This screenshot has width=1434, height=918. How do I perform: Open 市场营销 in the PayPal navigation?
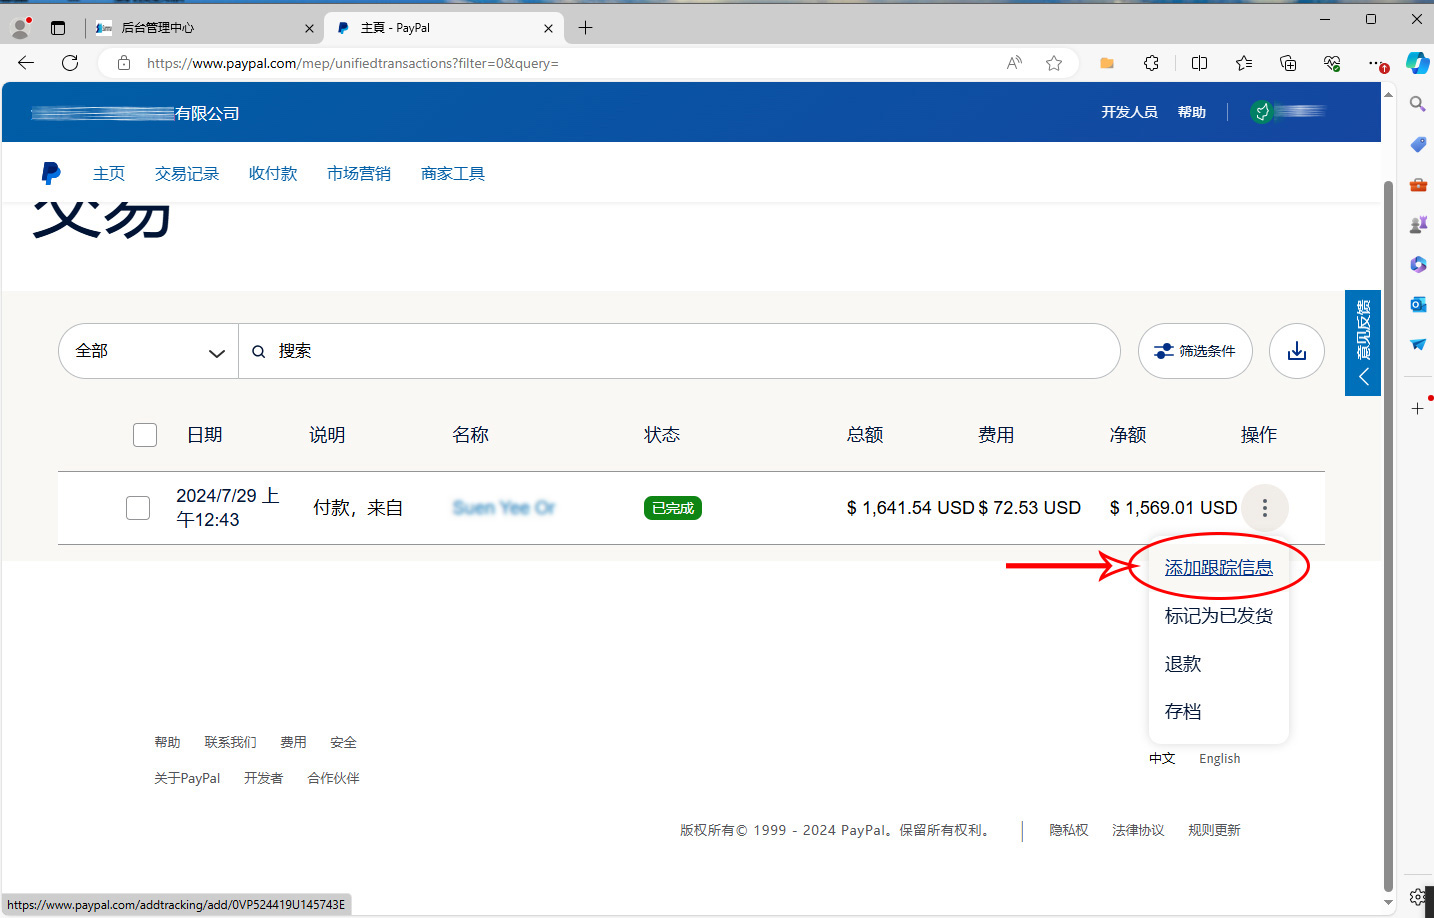pos(359,174)
